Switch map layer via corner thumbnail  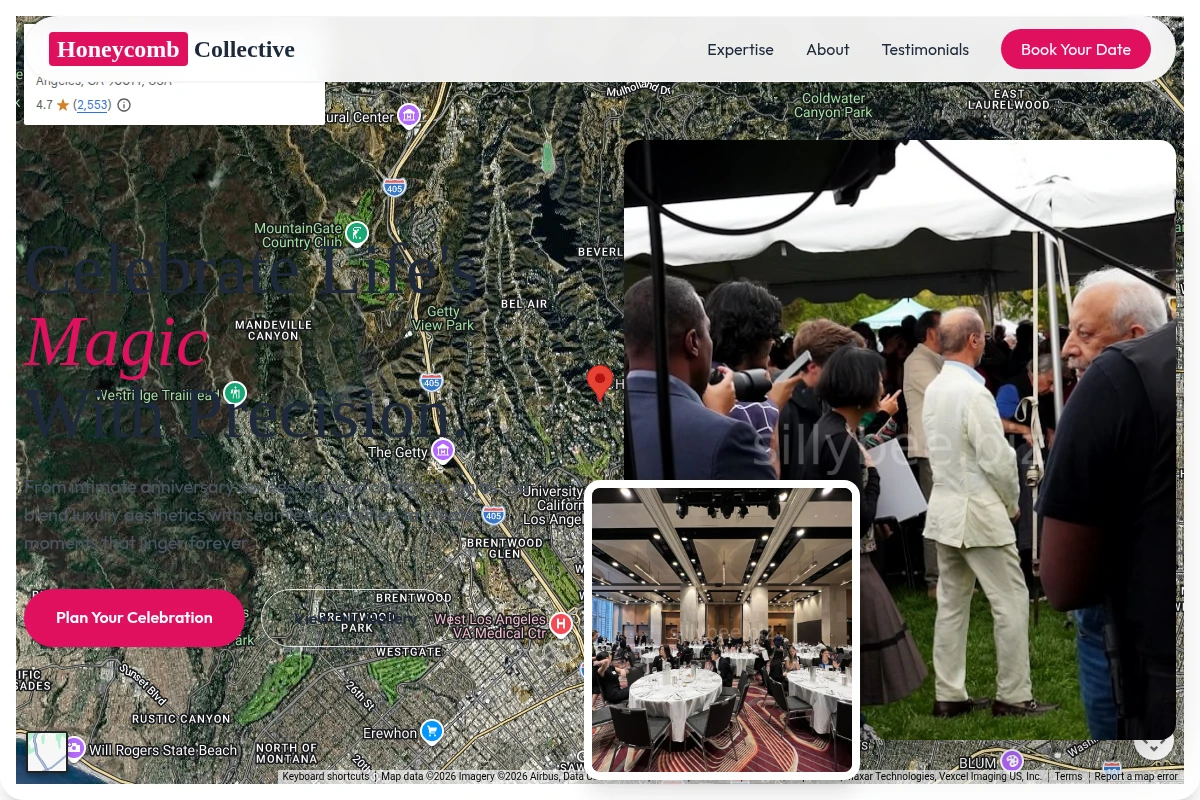(47, 752)
